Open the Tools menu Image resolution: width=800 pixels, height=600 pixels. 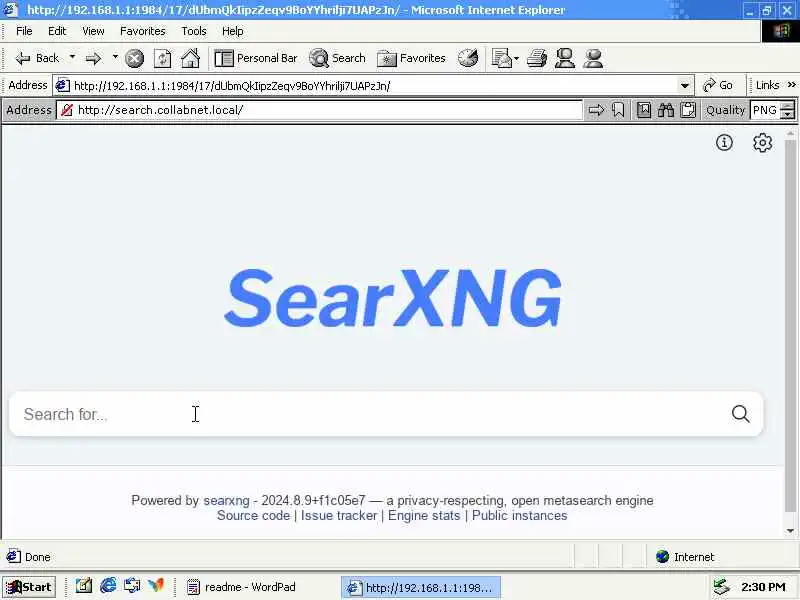pyautogui.click(x=194, y=31)
